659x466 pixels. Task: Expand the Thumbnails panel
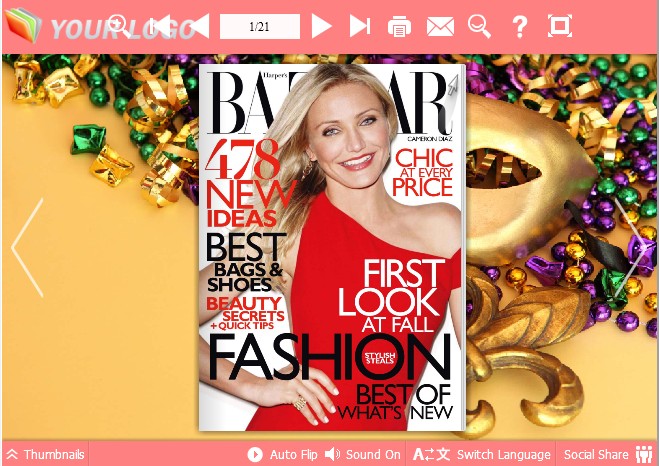(x=45, y=454)
